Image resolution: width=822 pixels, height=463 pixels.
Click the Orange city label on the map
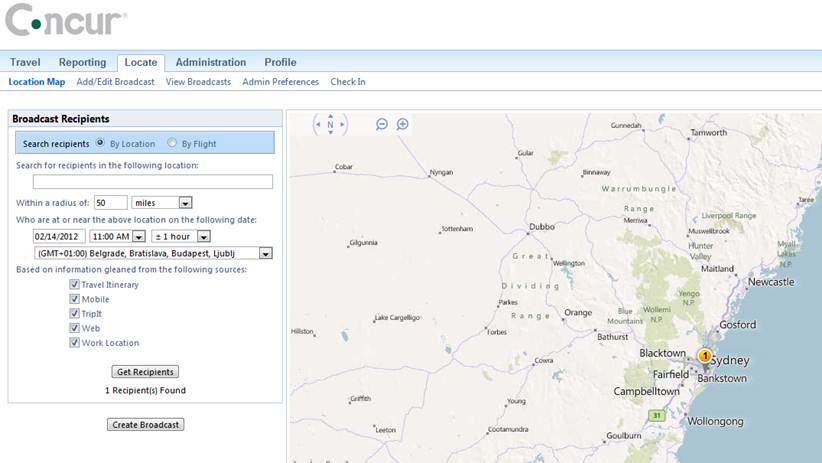(x=578, y=313)
